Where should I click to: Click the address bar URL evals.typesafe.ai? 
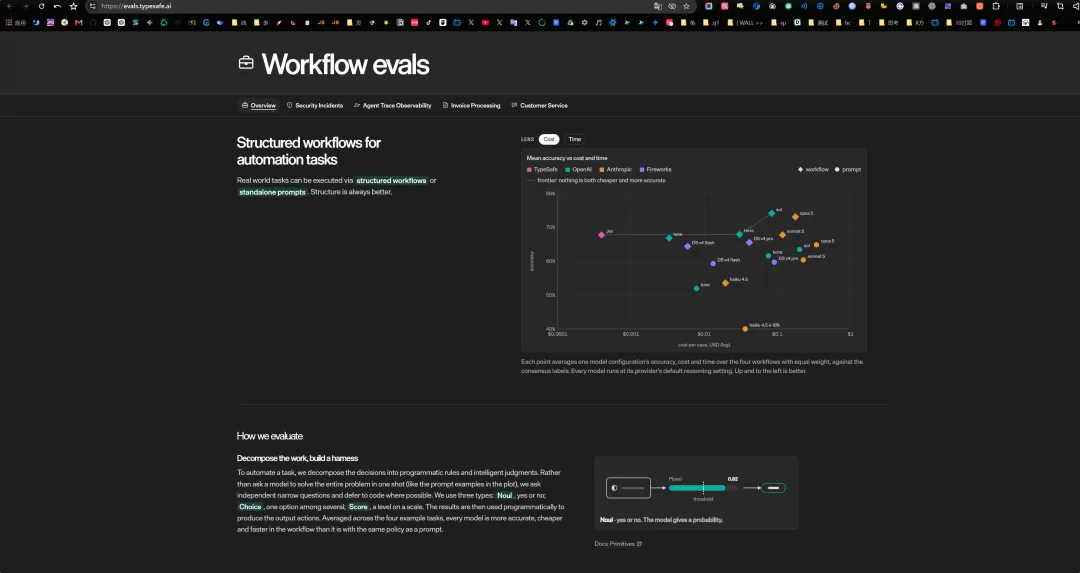tap(136, 6)
